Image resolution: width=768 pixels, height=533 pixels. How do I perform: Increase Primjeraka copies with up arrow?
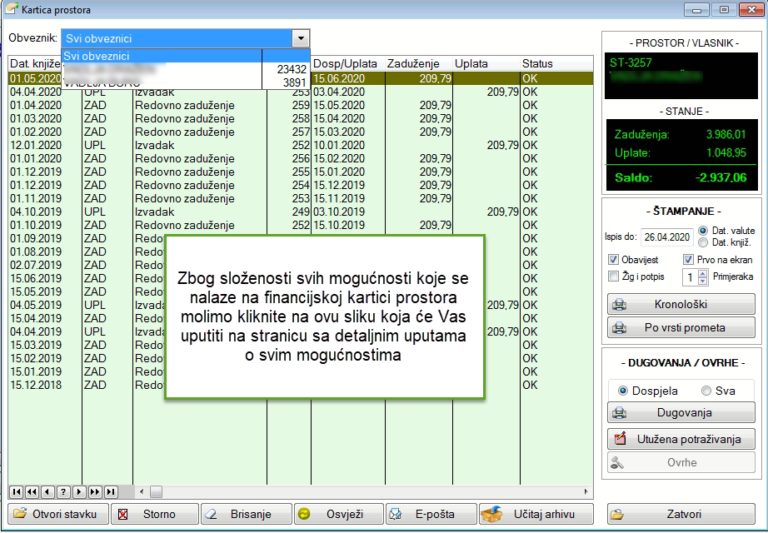tap(703, 274)
